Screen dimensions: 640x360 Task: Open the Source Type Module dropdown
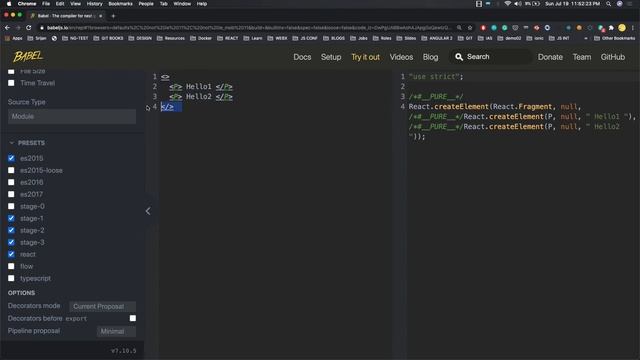click(x=72, y=116)
